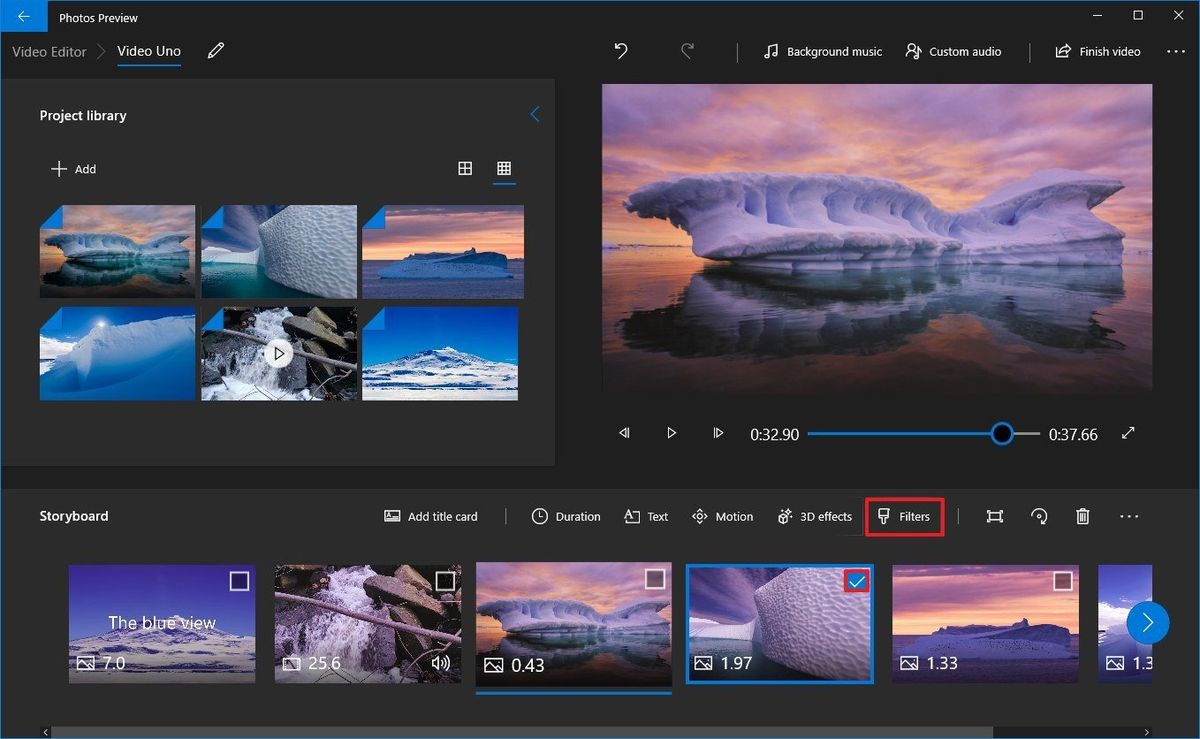
Task: Open storyboard more options menu
Action: coord(1129,516)
